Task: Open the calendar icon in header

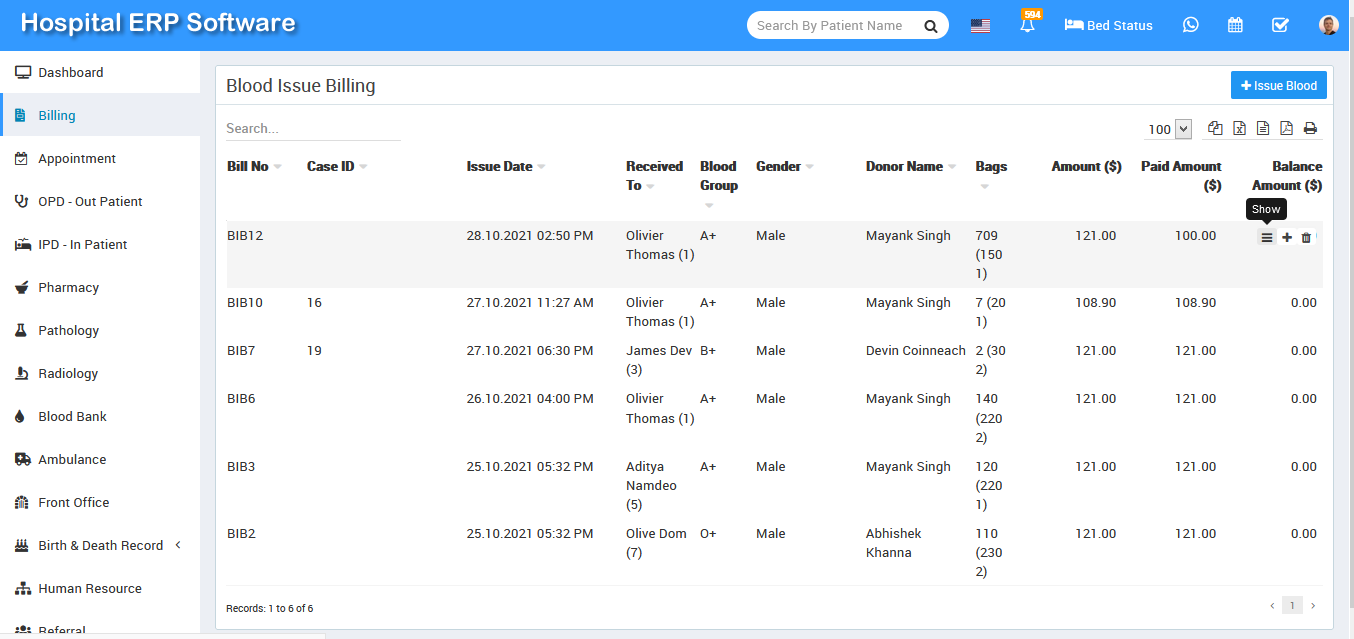Action: point(1235,26)
